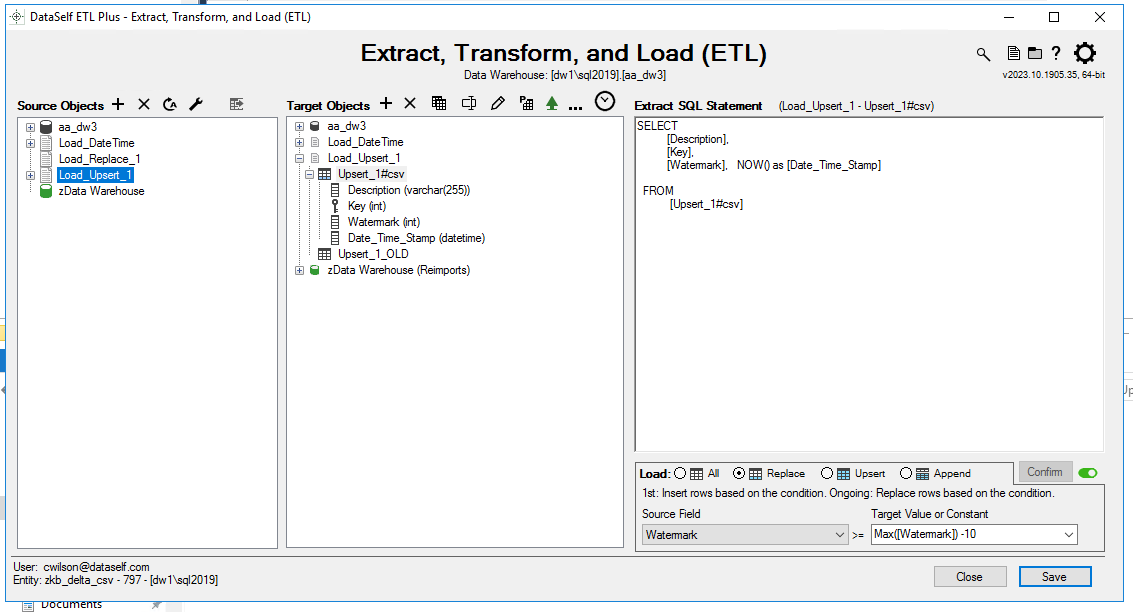Screen dimensions: 1133x612
Task: Open the scheduler clock icon in Target Objects
Action: click(605, 101)
